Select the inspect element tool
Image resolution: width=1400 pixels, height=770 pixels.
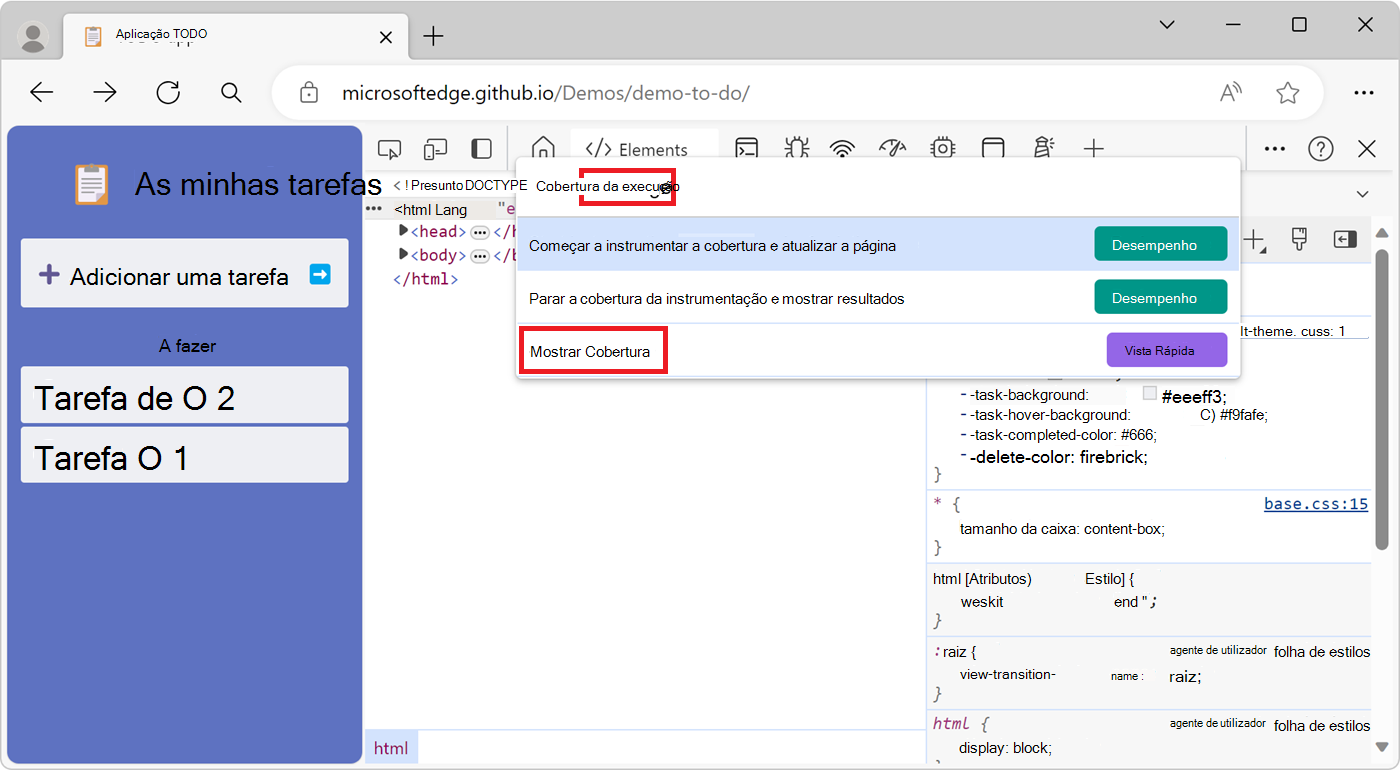[389, 147]
